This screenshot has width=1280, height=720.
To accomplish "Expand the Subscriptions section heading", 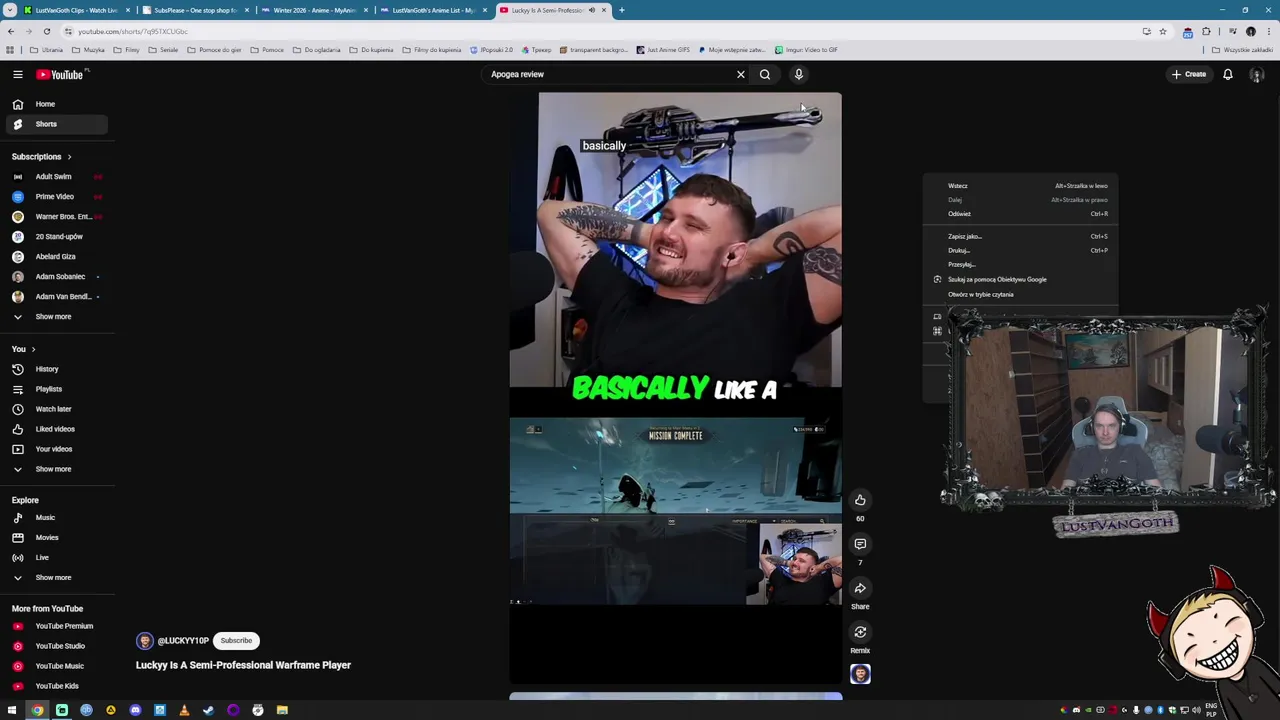I will point(42,157).
